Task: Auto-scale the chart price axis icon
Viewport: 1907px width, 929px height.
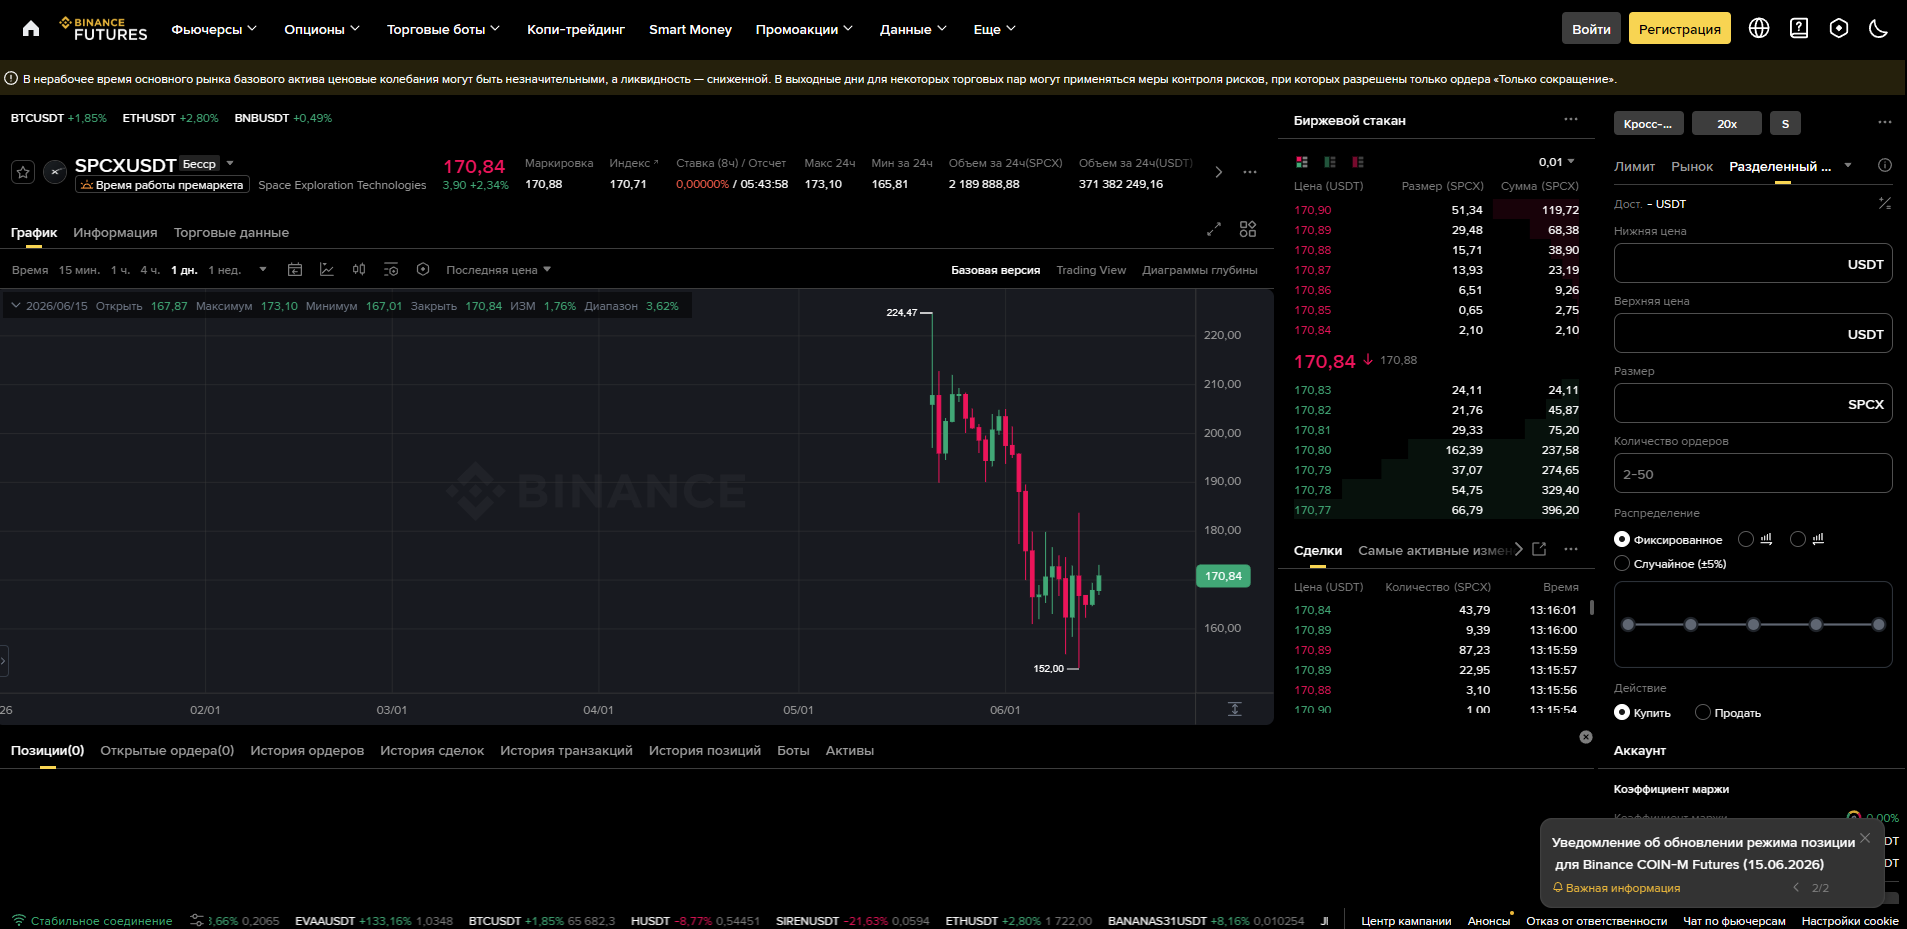Action: tap(1235, 709)
